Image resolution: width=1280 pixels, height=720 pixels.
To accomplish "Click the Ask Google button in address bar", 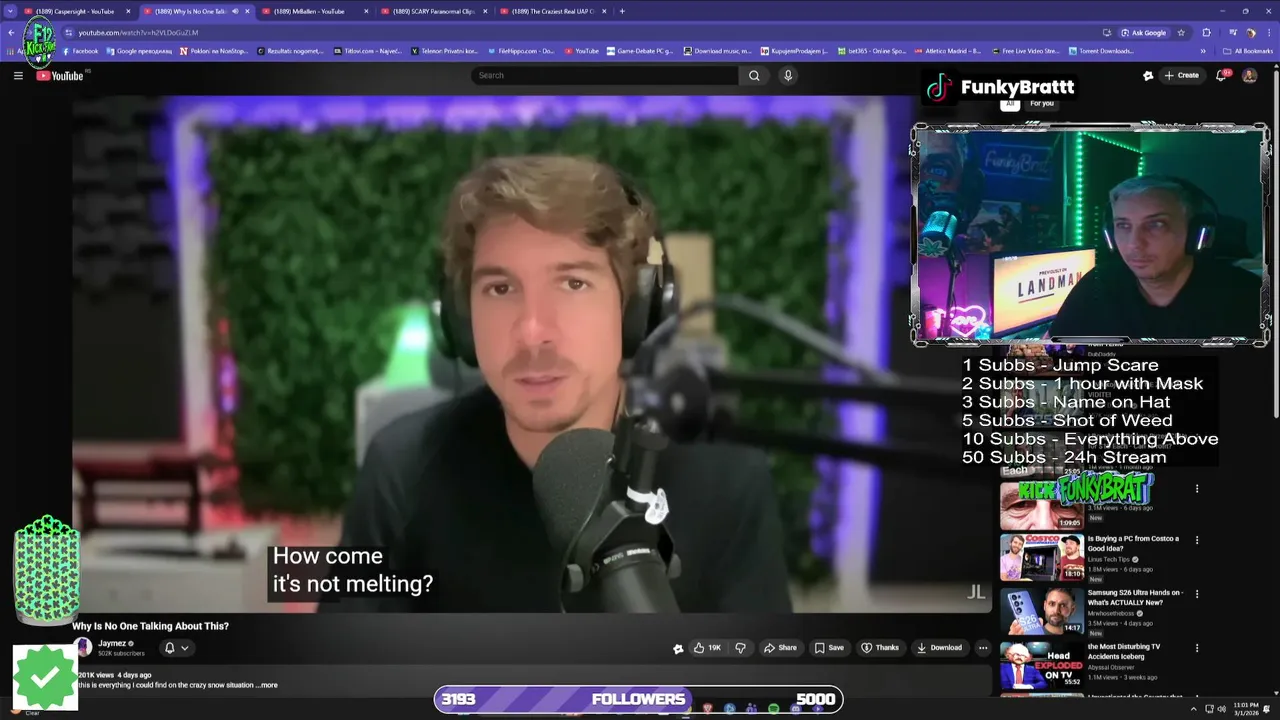I will (x=1144, y=32).
